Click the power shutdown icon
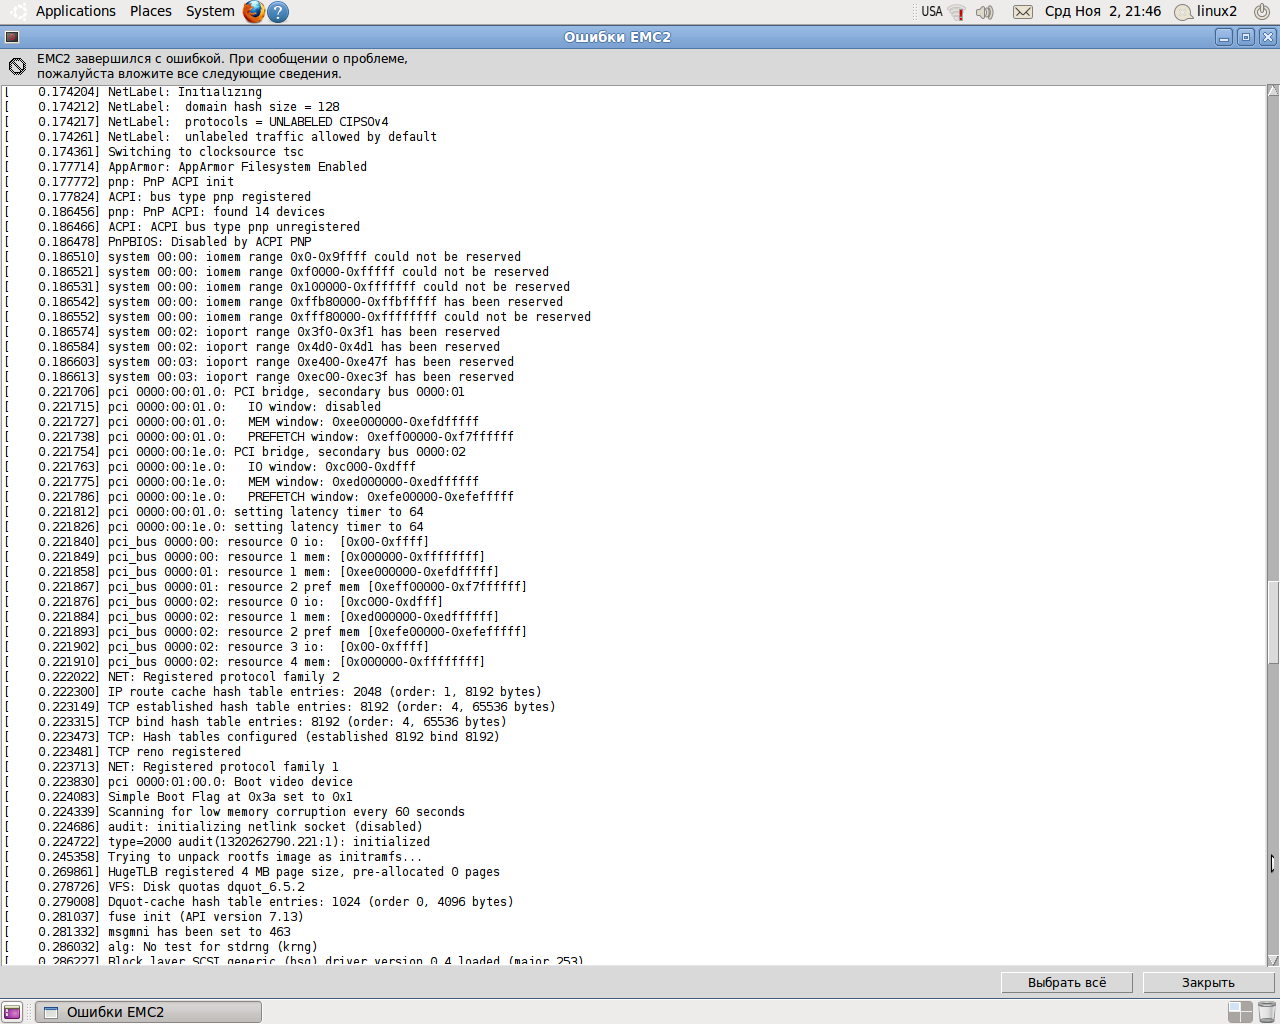Screen dimensions: 1280x1024 (1262, 12)
